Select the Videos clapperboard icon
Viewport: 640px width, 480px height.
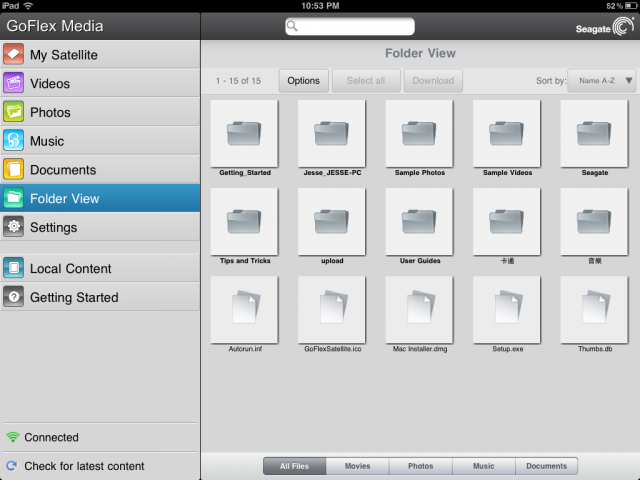pos(13,83)
